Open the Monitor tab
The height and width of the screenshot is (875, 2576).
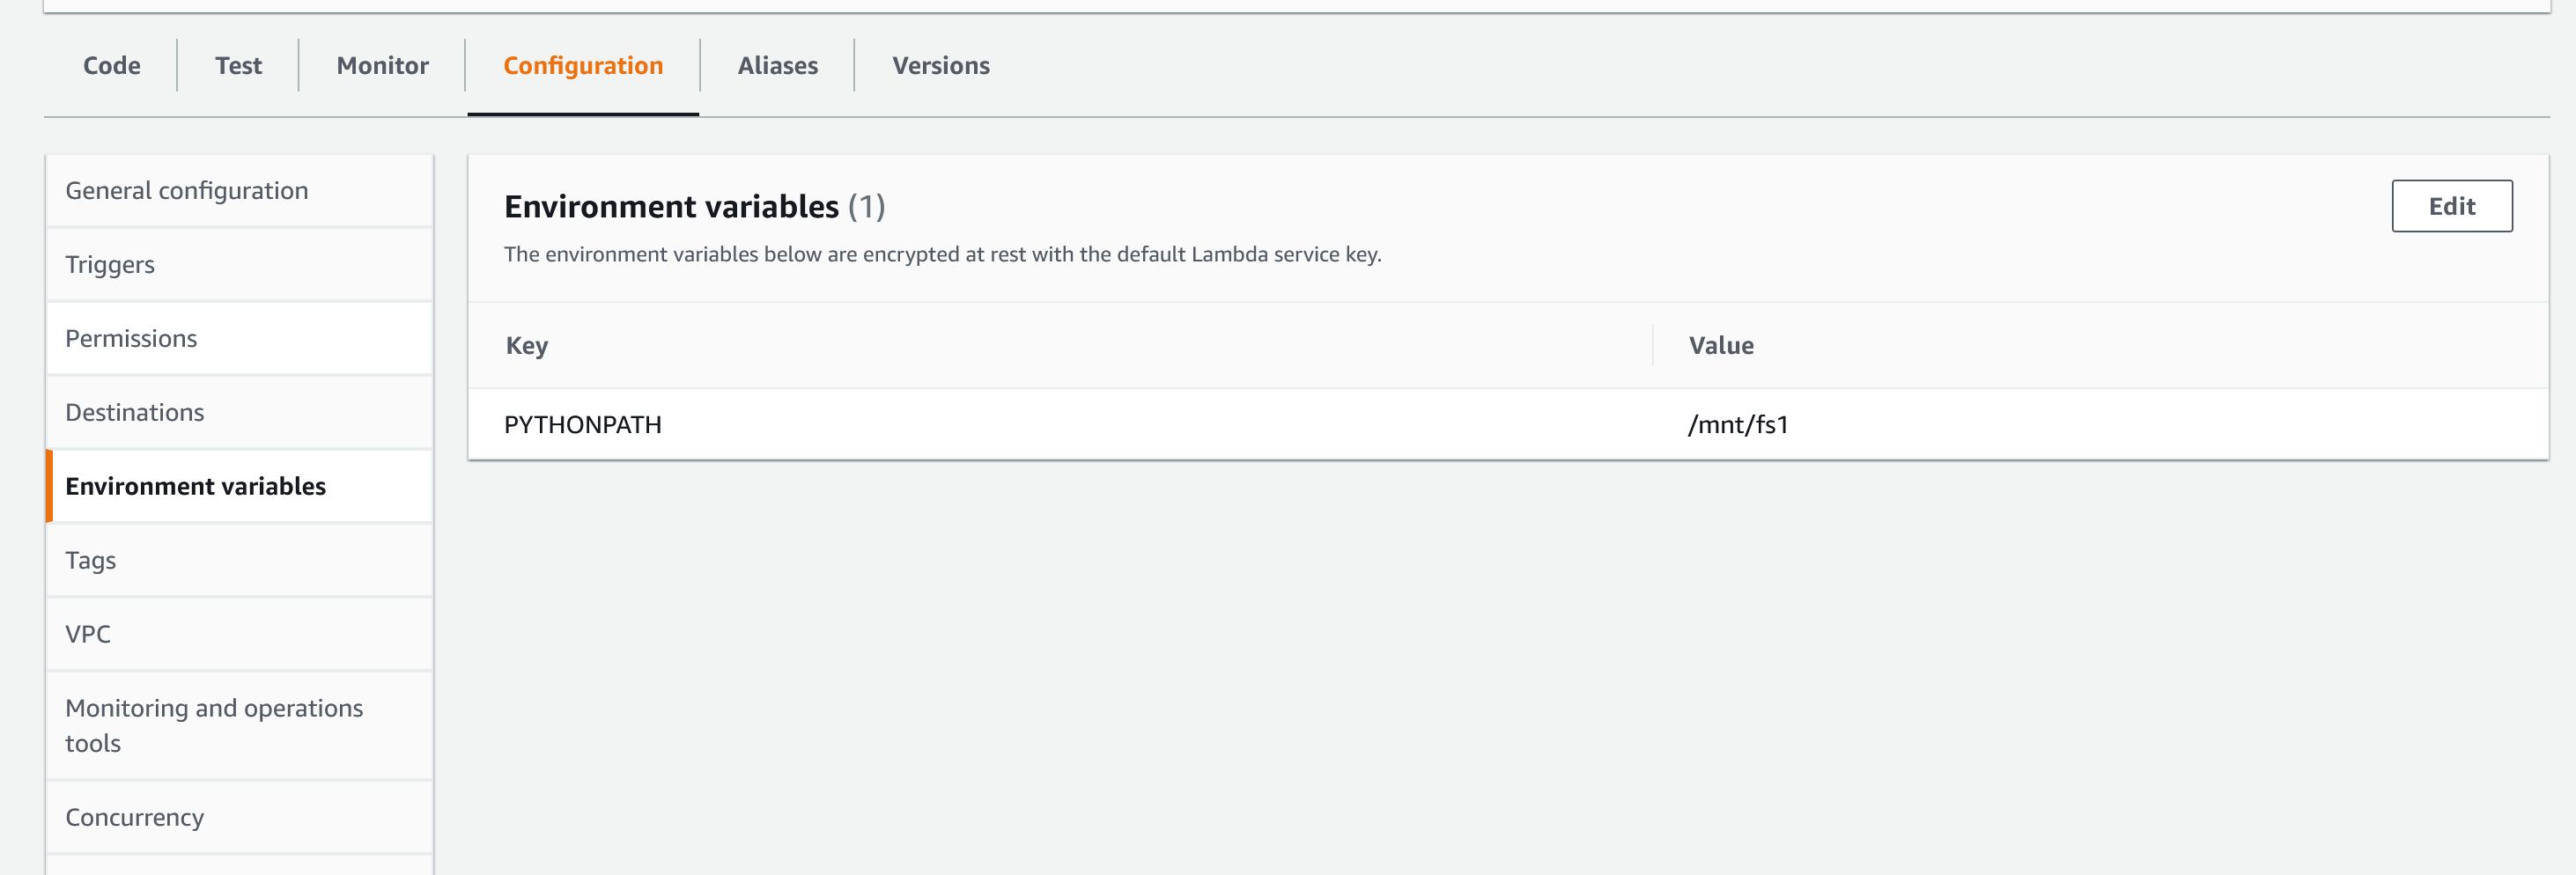(382, 66)
